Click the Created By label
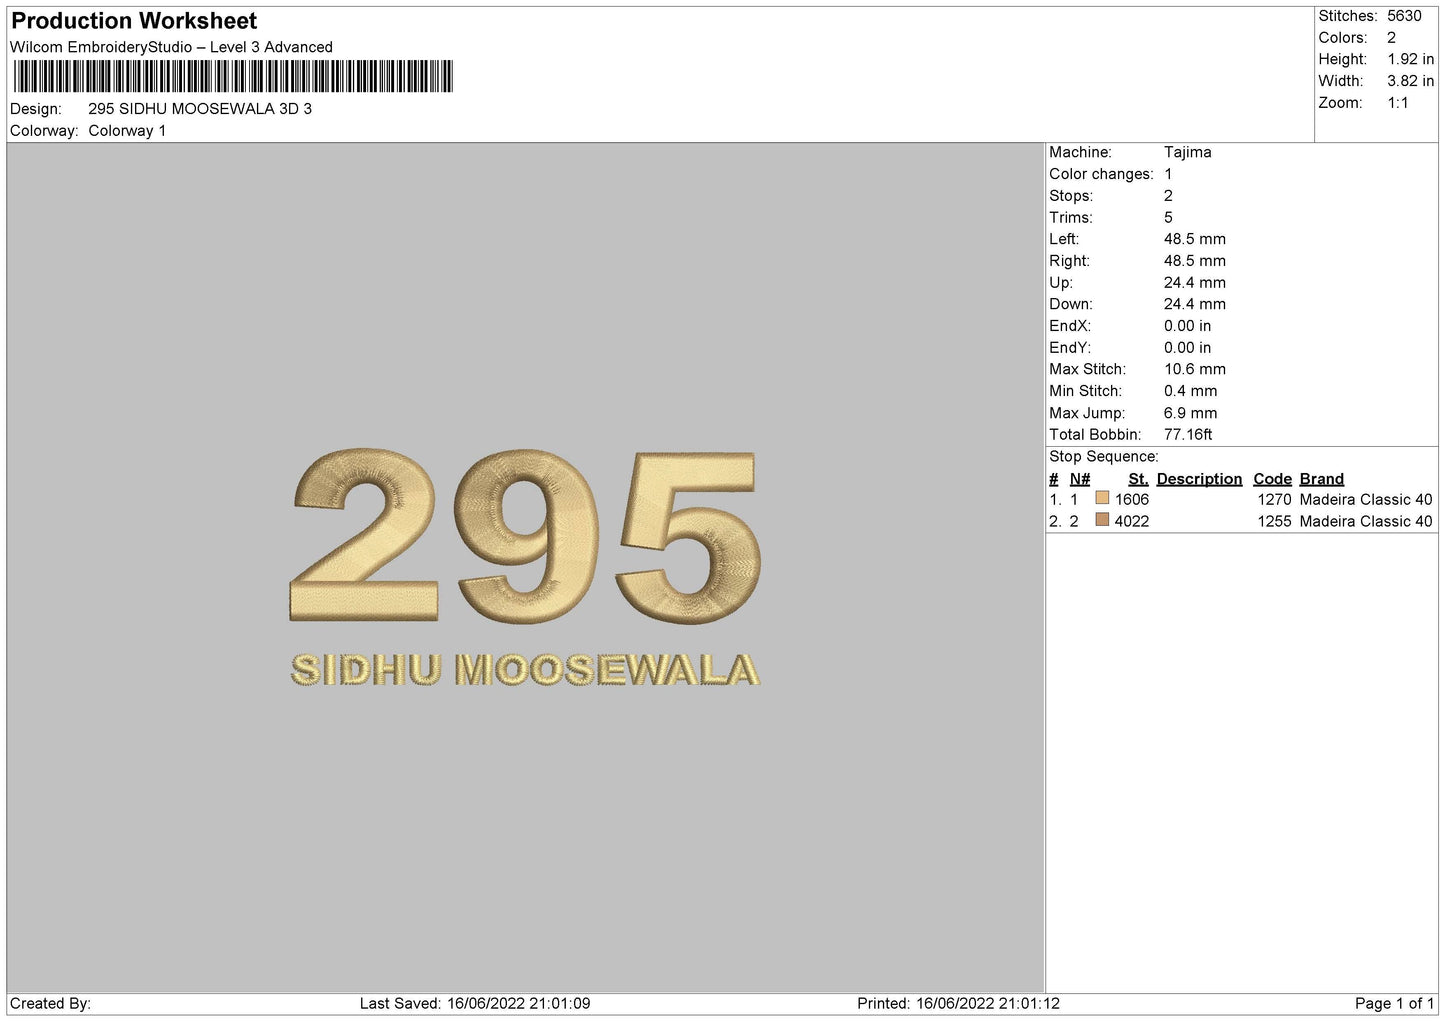Viewport: 1445px width, 1021px height. coord(50,1004)
